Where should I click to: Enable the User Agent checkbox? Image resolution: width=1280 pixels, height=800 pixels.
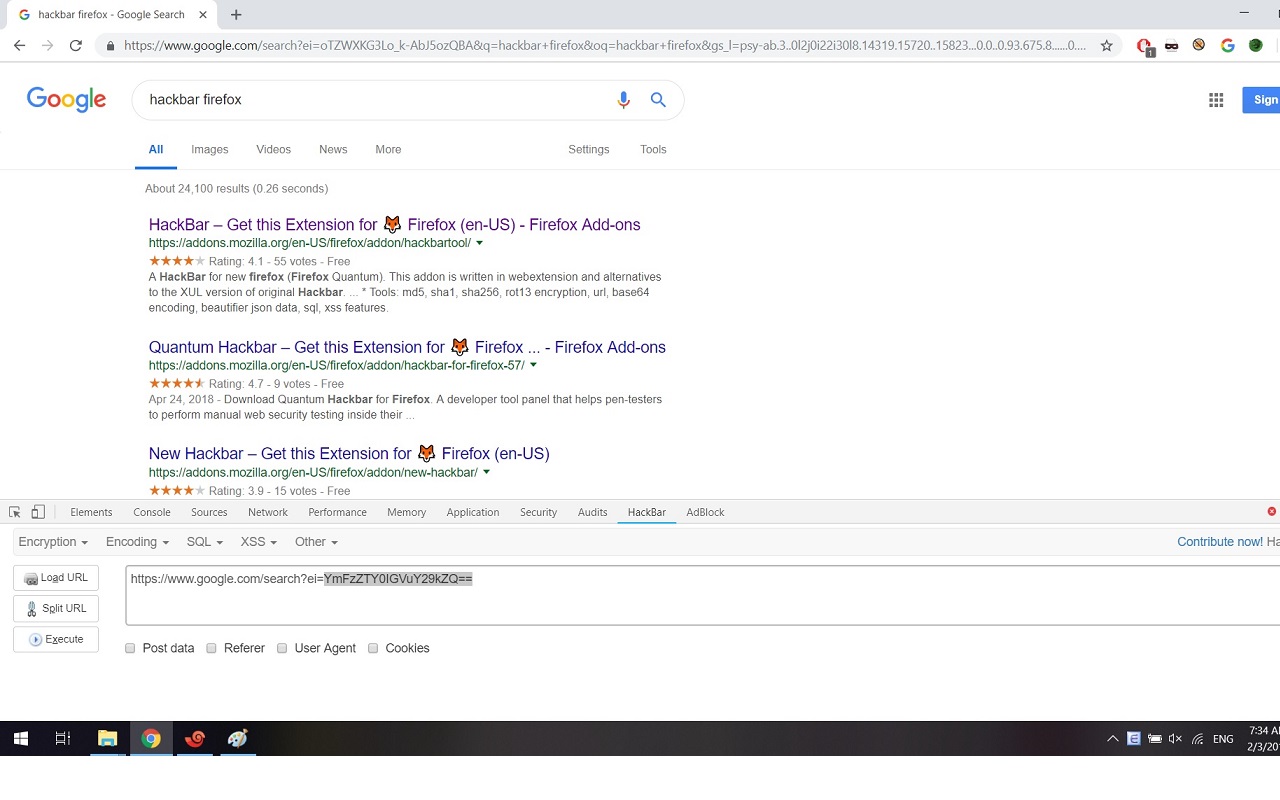tap(283, 648)
